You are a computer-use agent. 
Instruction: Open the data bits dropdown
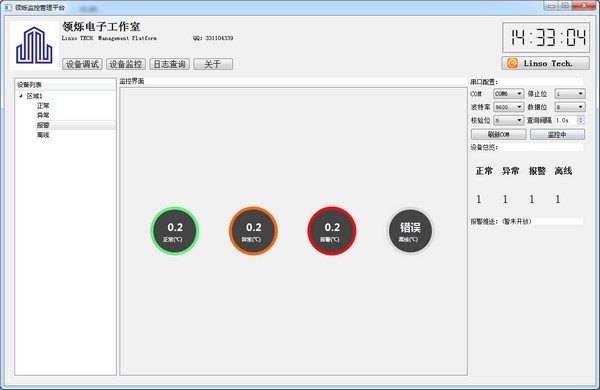pyautogui.click(x=570, y=107)
